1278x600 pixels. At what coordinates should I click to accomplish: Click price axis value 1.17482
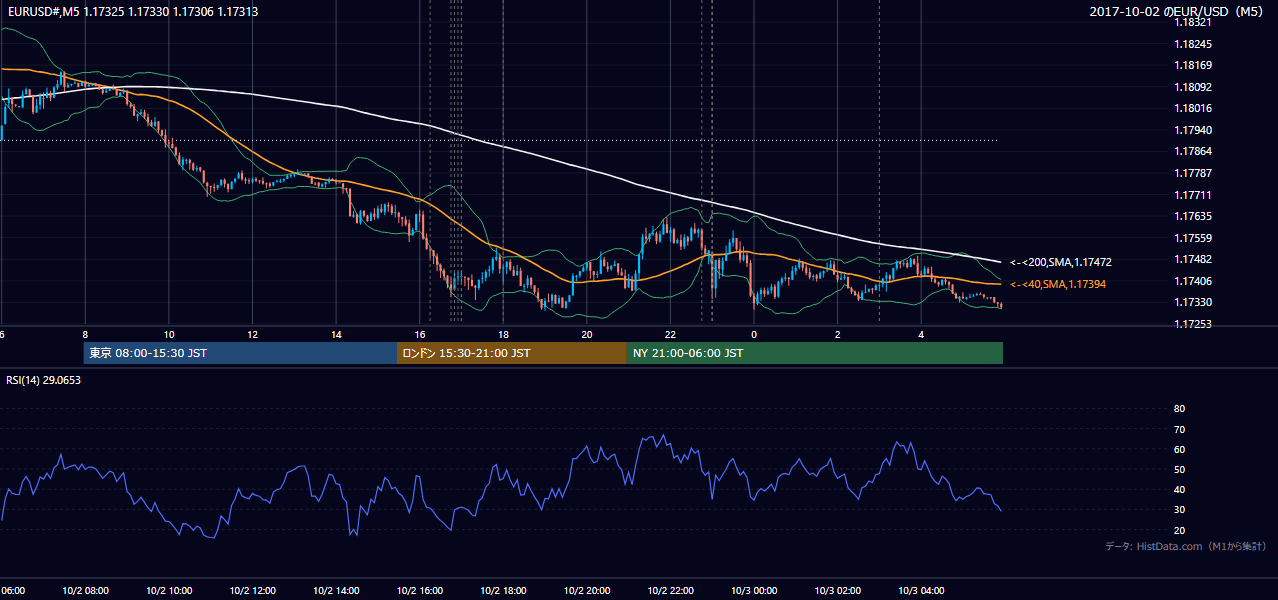click(1194, 259)
